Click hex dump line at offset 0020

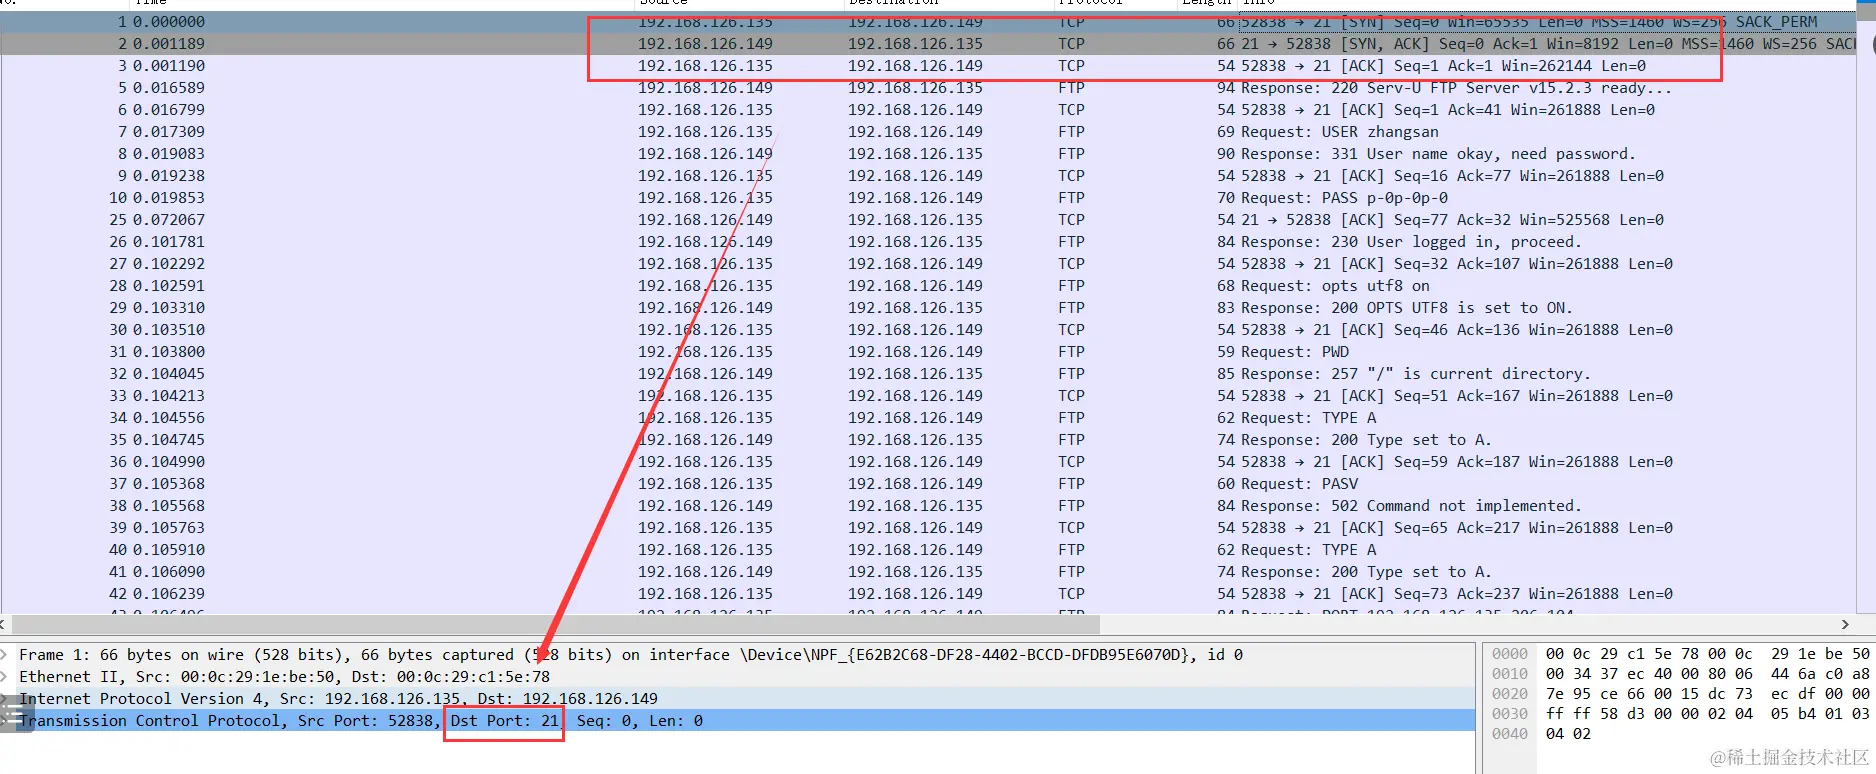pyautogui.click(x=1680, y=694)
